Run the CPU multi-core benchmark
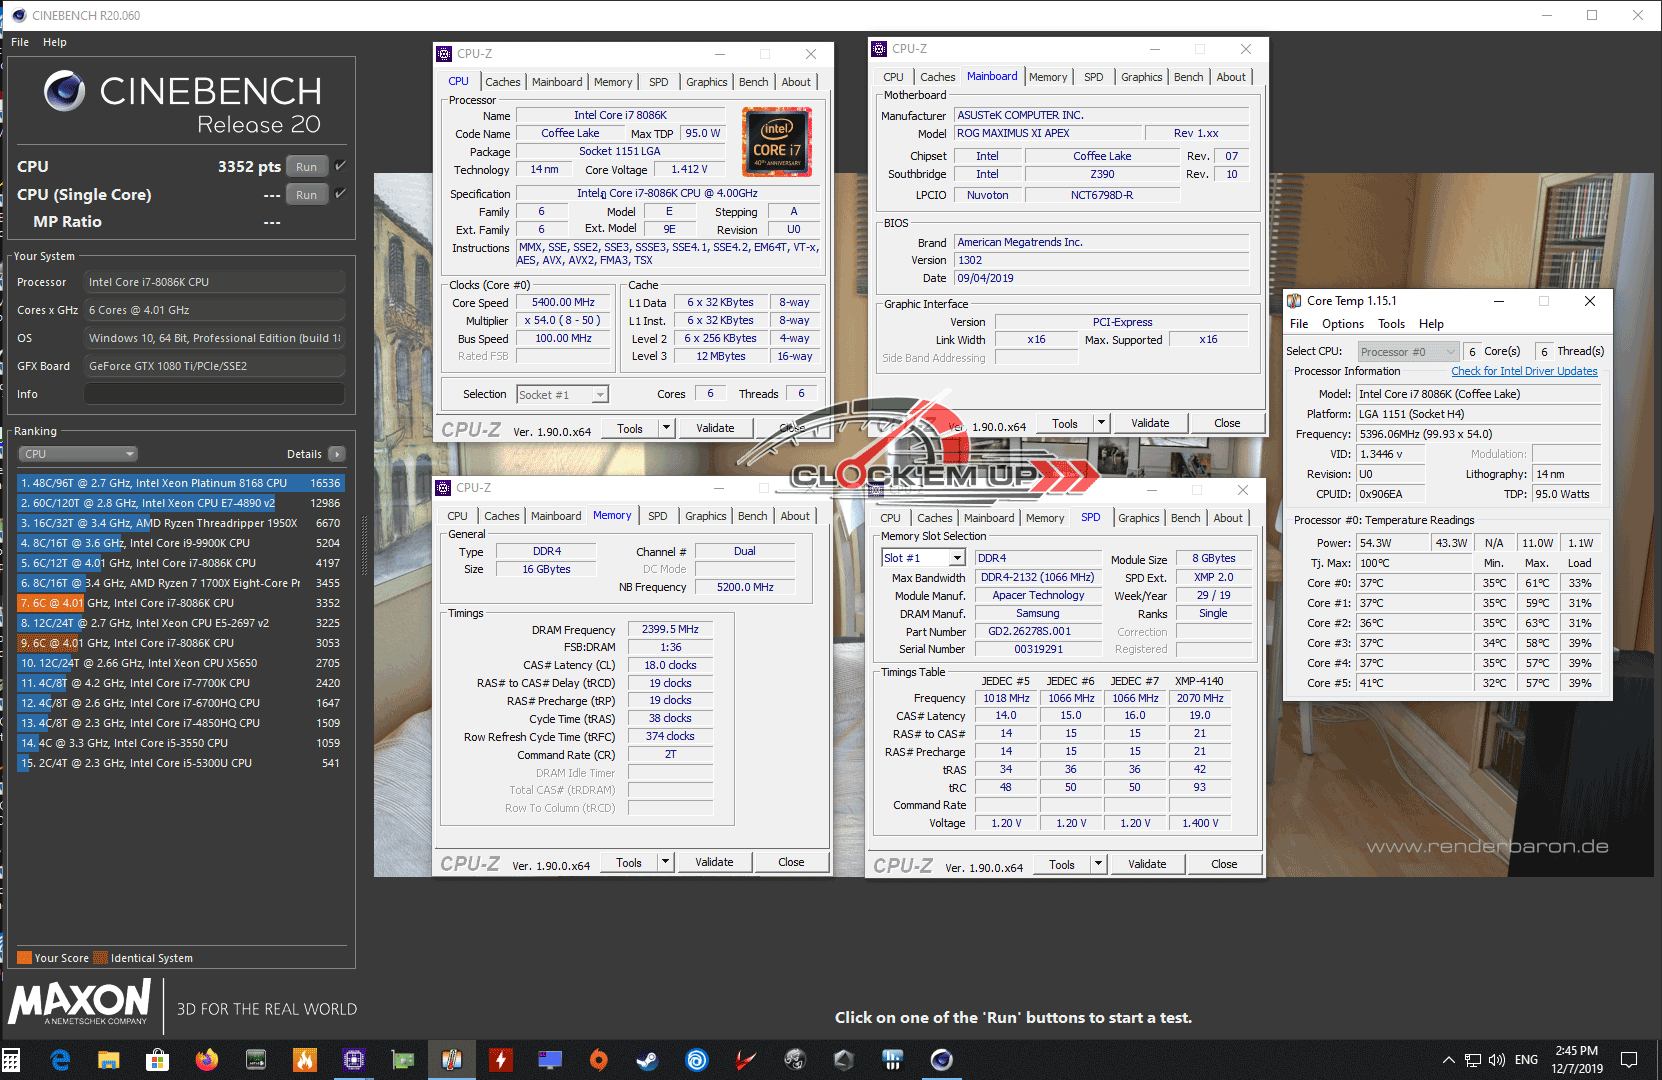 (x=307, y=167)
